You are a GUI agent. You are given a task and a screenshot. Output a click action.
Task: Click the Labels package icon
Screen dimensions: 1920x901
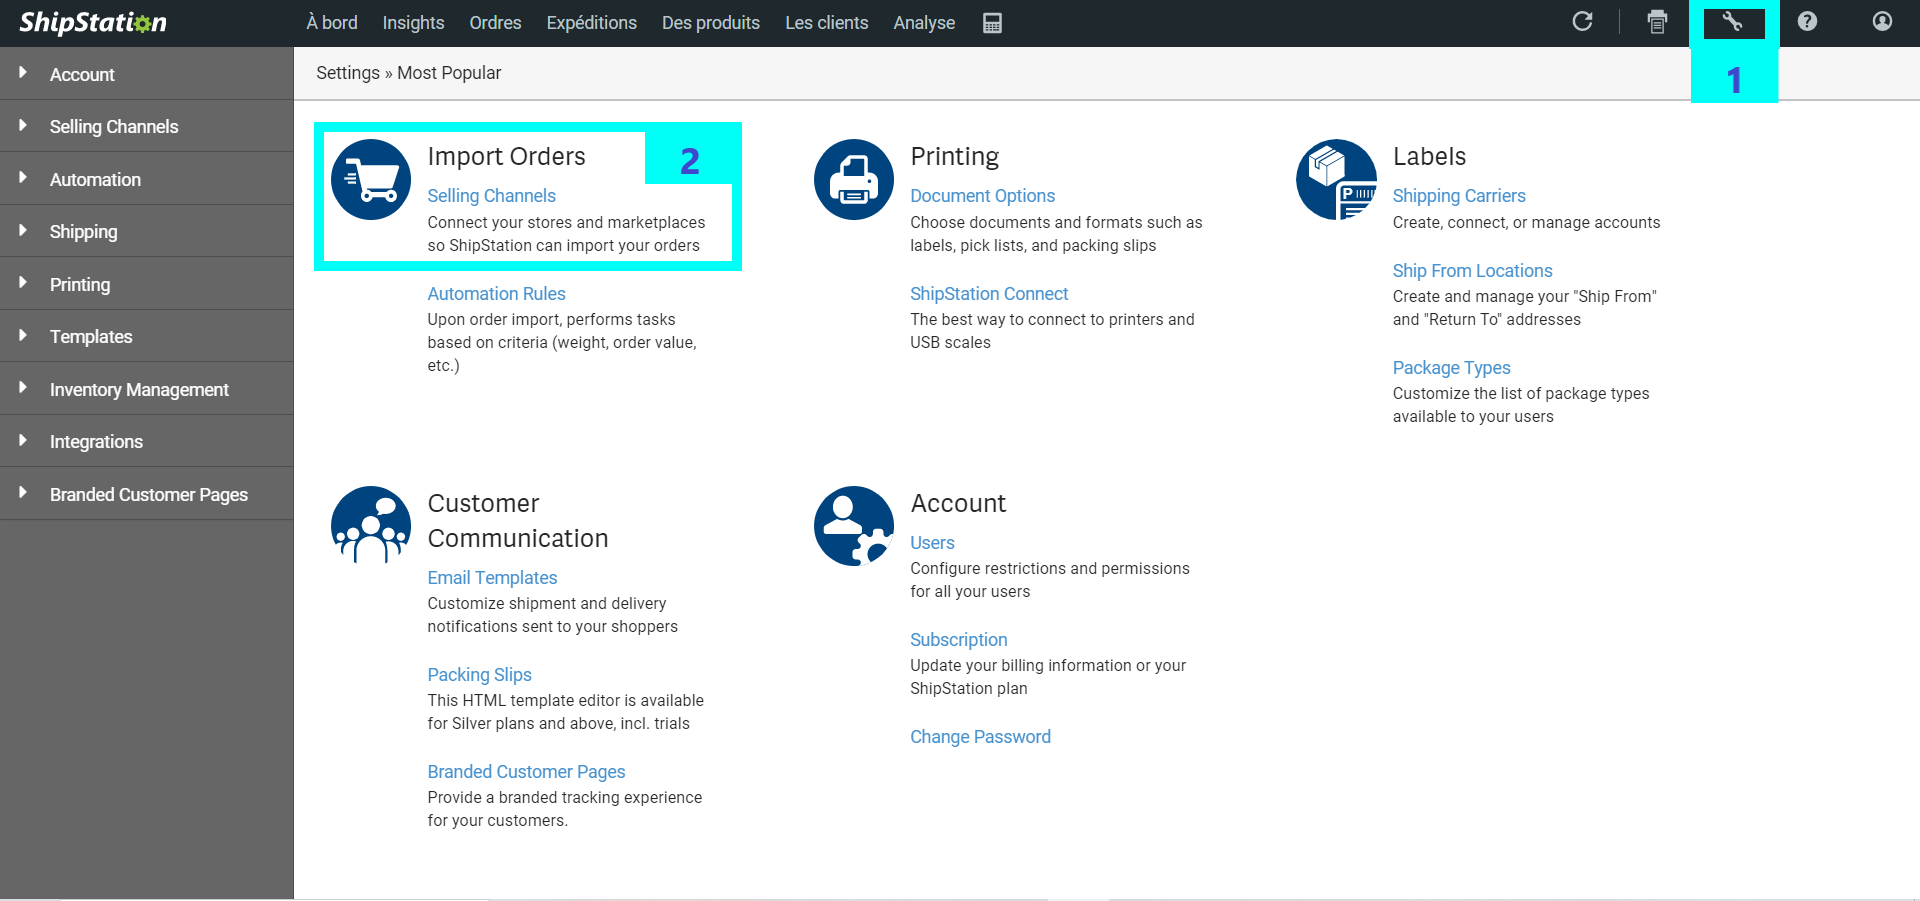click(1336, 180)
